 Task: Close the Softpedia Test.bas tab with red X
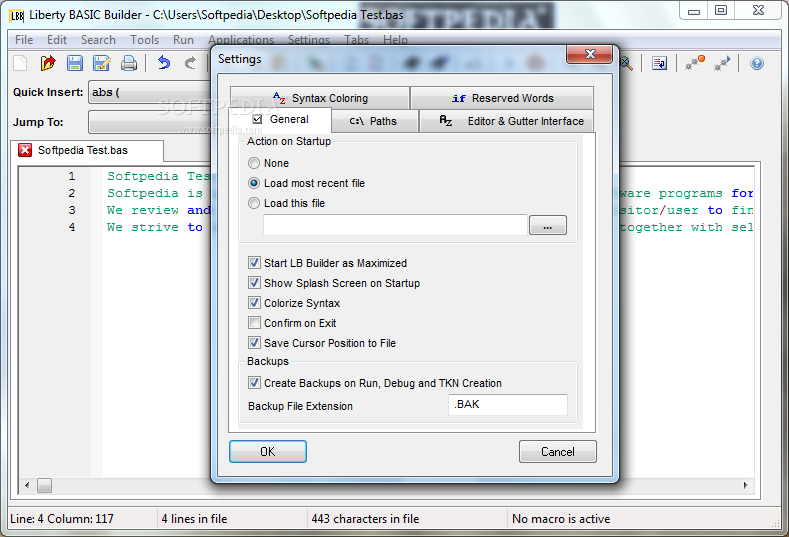pyautogui.click(x=25, y=150)
